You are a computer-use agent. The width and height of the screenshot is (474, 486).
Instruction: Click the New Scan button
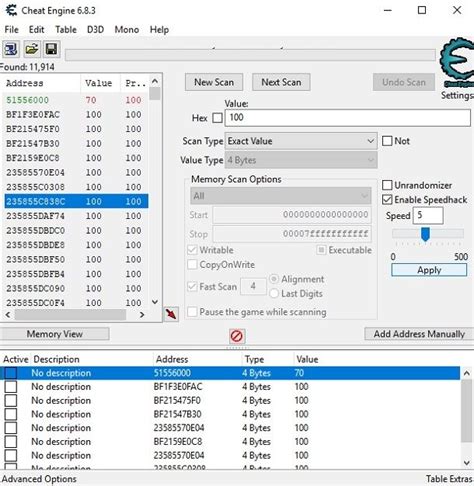click(x=214, y=82)
